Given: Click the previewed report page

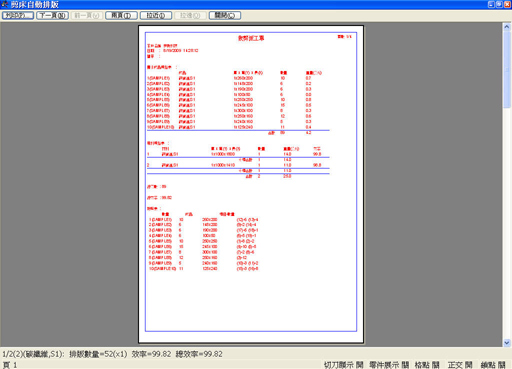Looking at the screenshot, I should [x=251, y=184].
